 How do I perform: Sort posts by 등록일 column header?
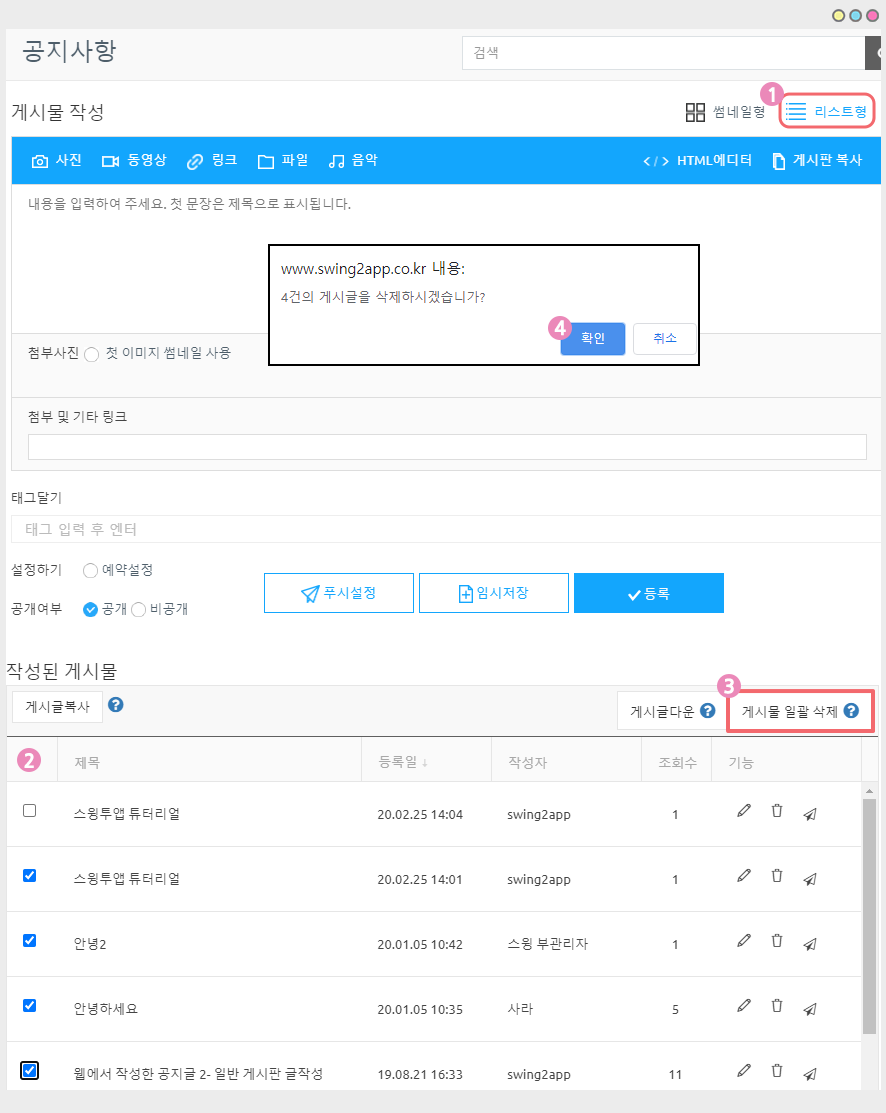(403, 763)
